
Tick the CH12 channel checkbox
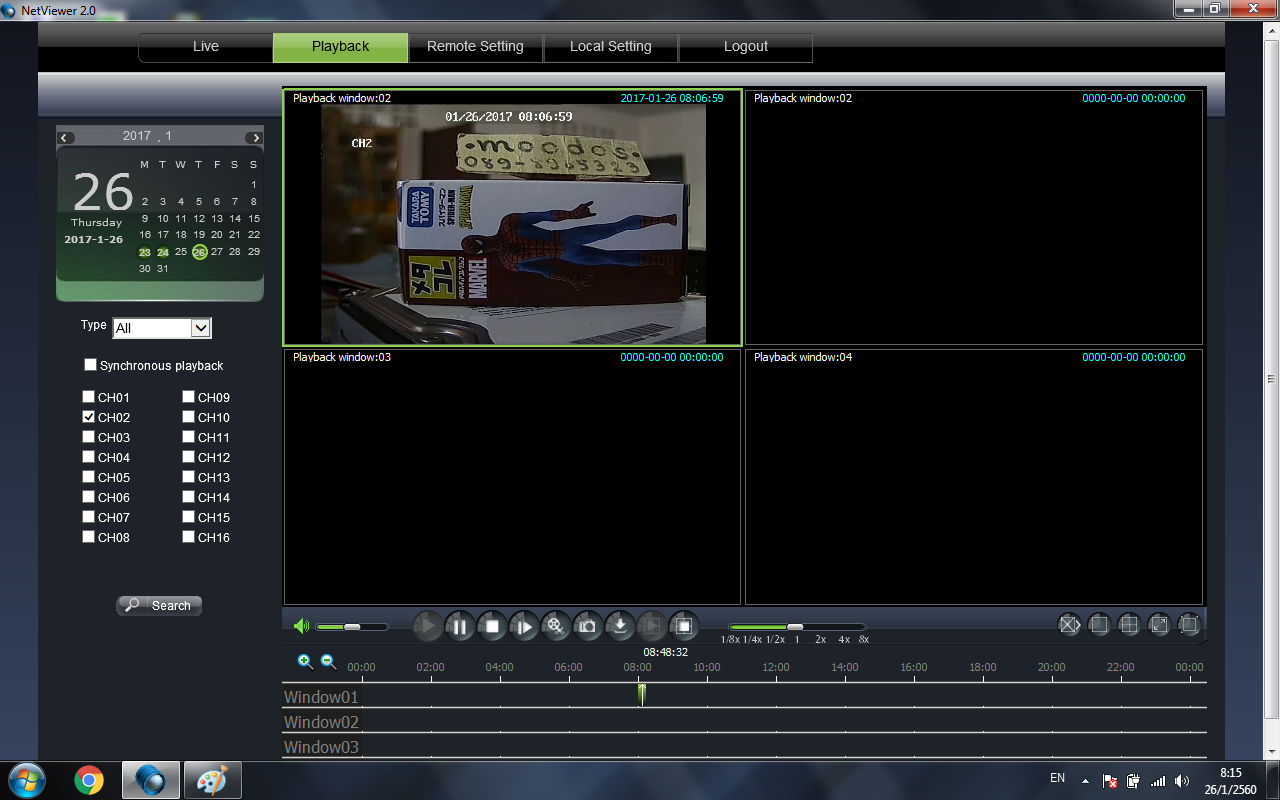click(x=188, y=457)
